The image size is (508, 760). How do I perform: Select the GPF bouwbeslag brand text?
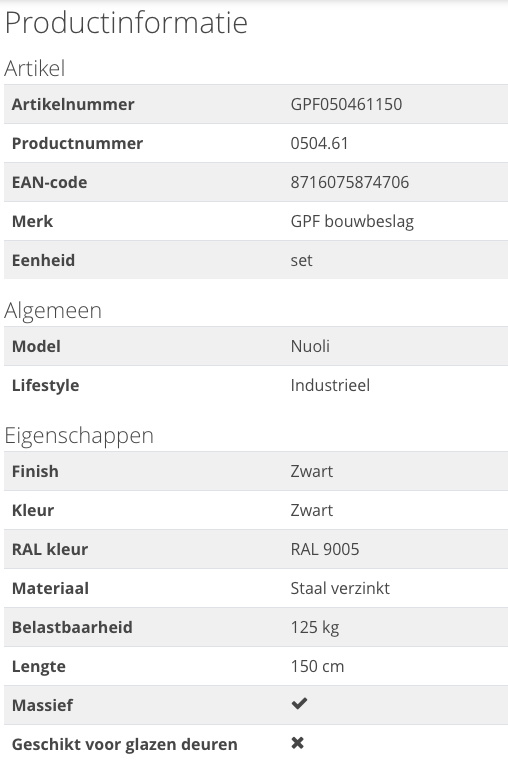click(352, 222)
